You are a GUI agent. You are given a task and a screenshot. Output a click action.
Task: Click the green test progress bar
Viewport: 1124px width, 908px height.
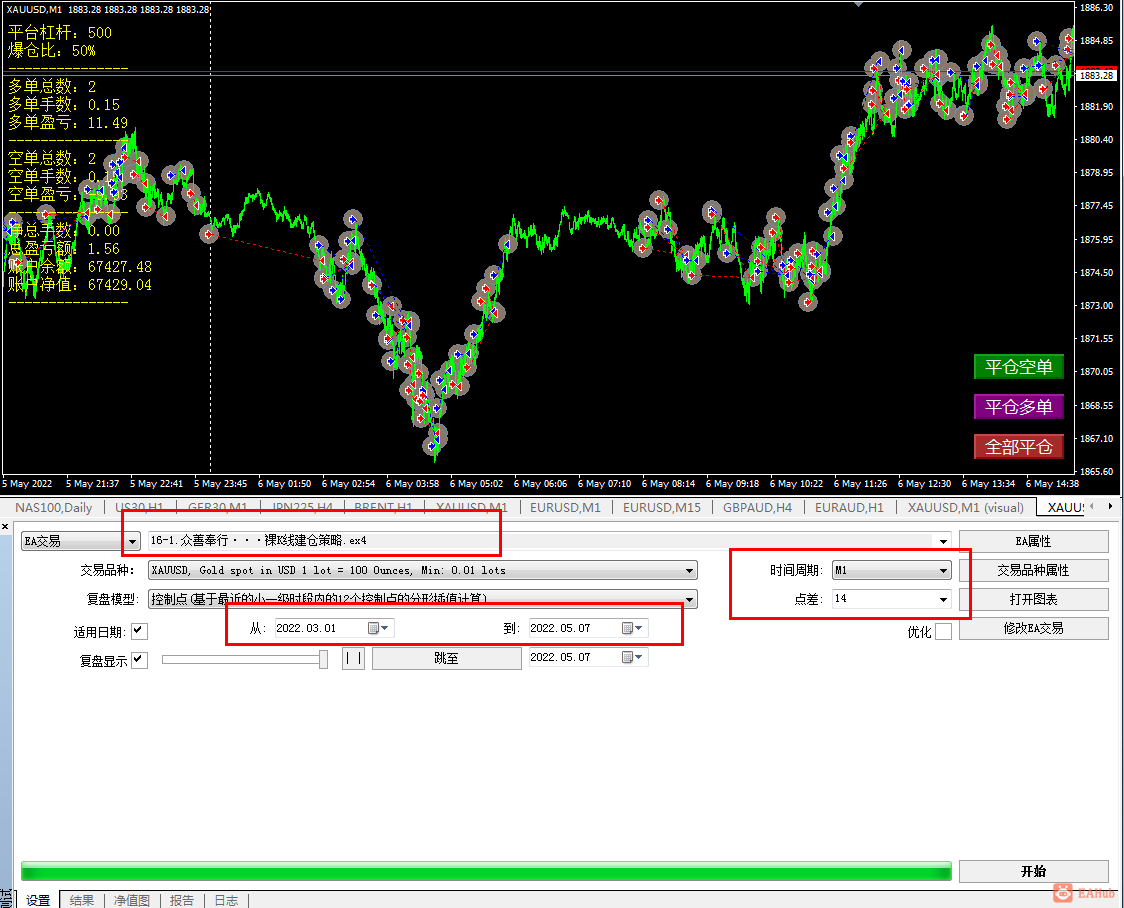486,871
